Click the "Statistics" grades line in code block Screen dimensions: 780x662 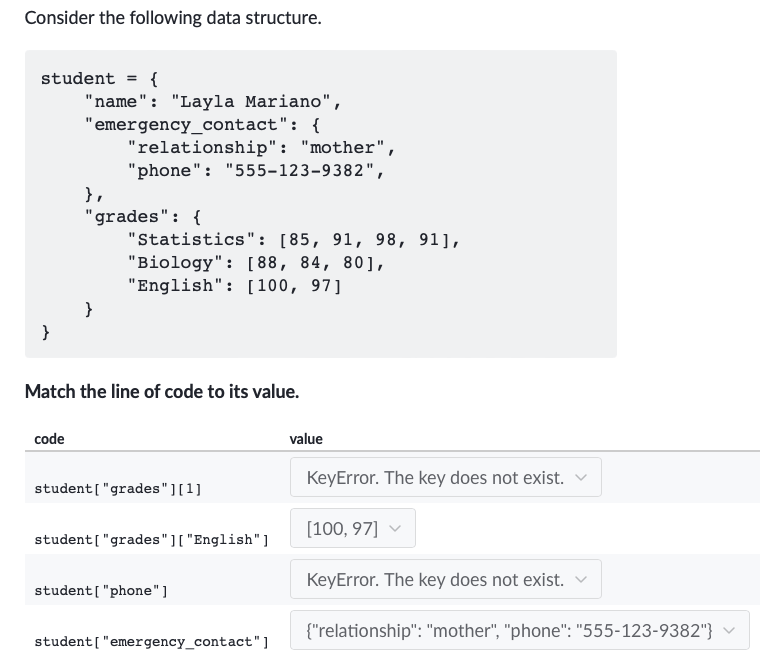click(x=293, y=240)
